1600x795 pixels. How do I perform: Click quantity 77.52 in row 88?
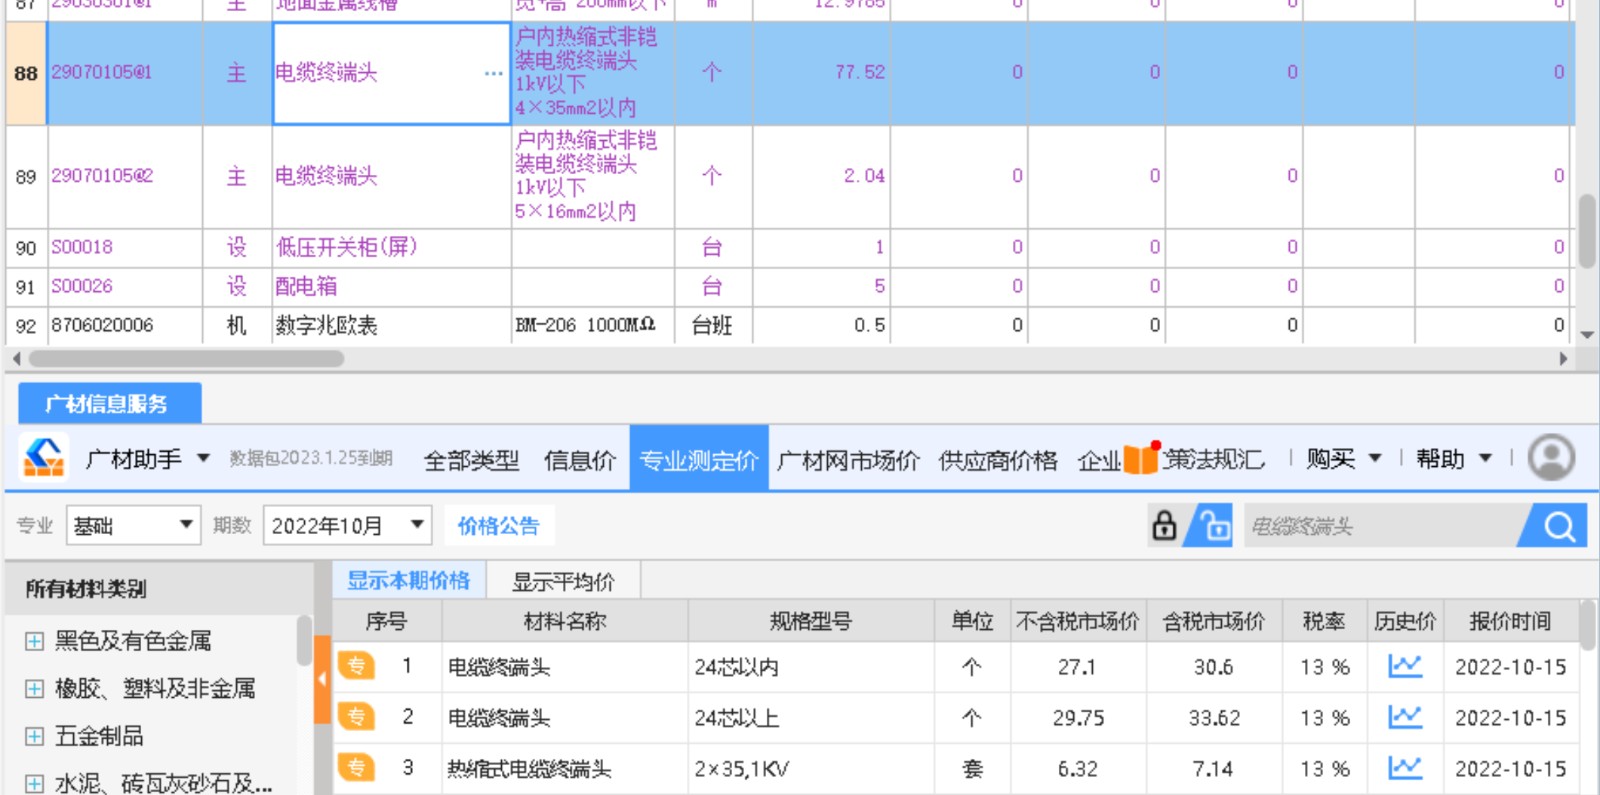pos(860,72)
